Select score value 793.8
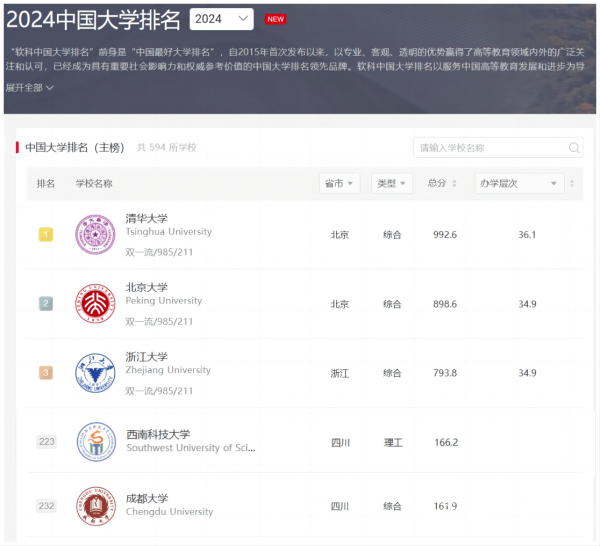 click(445, 373)
